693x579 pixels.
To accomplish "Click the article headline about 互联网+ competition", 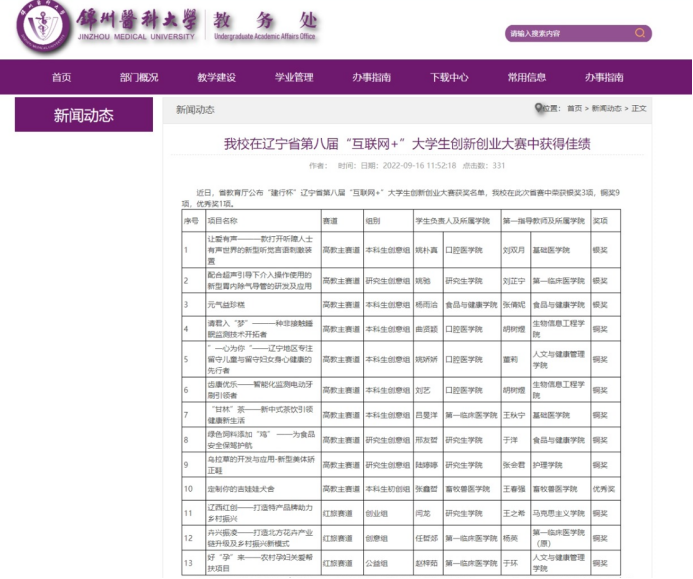I will (x=407, y=143).
